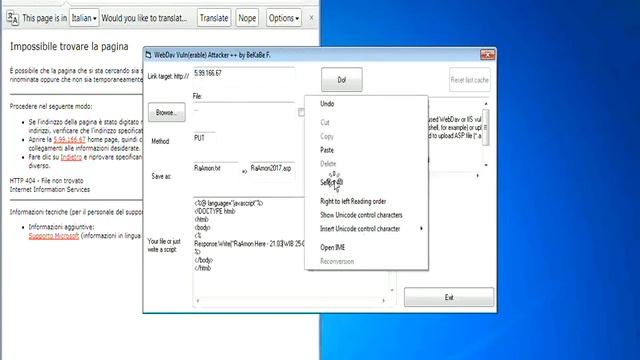
Task: Choose Reconversion from the context menu
Action: coord(337,261)
